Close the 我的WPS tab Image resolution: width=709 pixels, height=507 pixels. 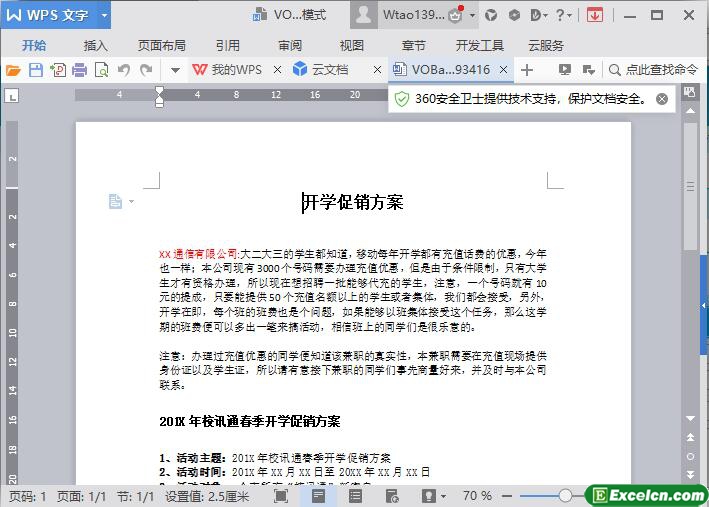[277, 70]
